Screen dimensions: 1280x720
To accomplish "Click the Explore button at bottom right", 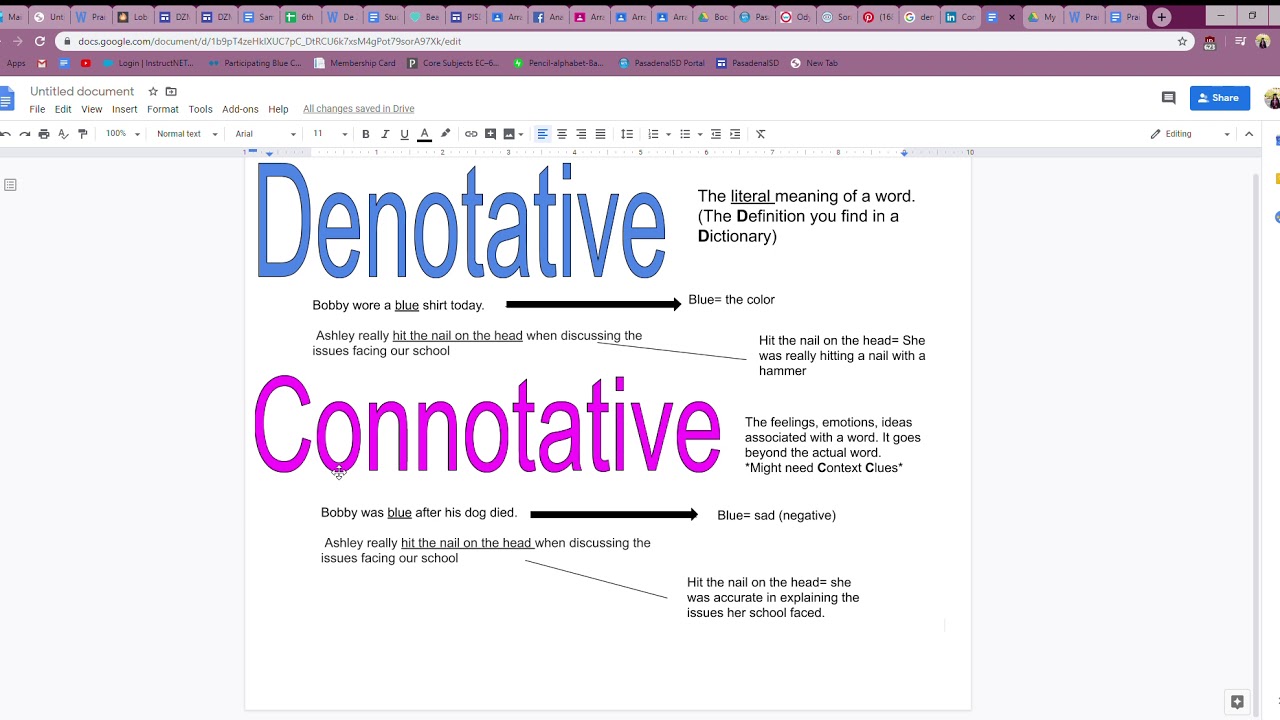I will pyautogui.click(x=1237, y=702).
